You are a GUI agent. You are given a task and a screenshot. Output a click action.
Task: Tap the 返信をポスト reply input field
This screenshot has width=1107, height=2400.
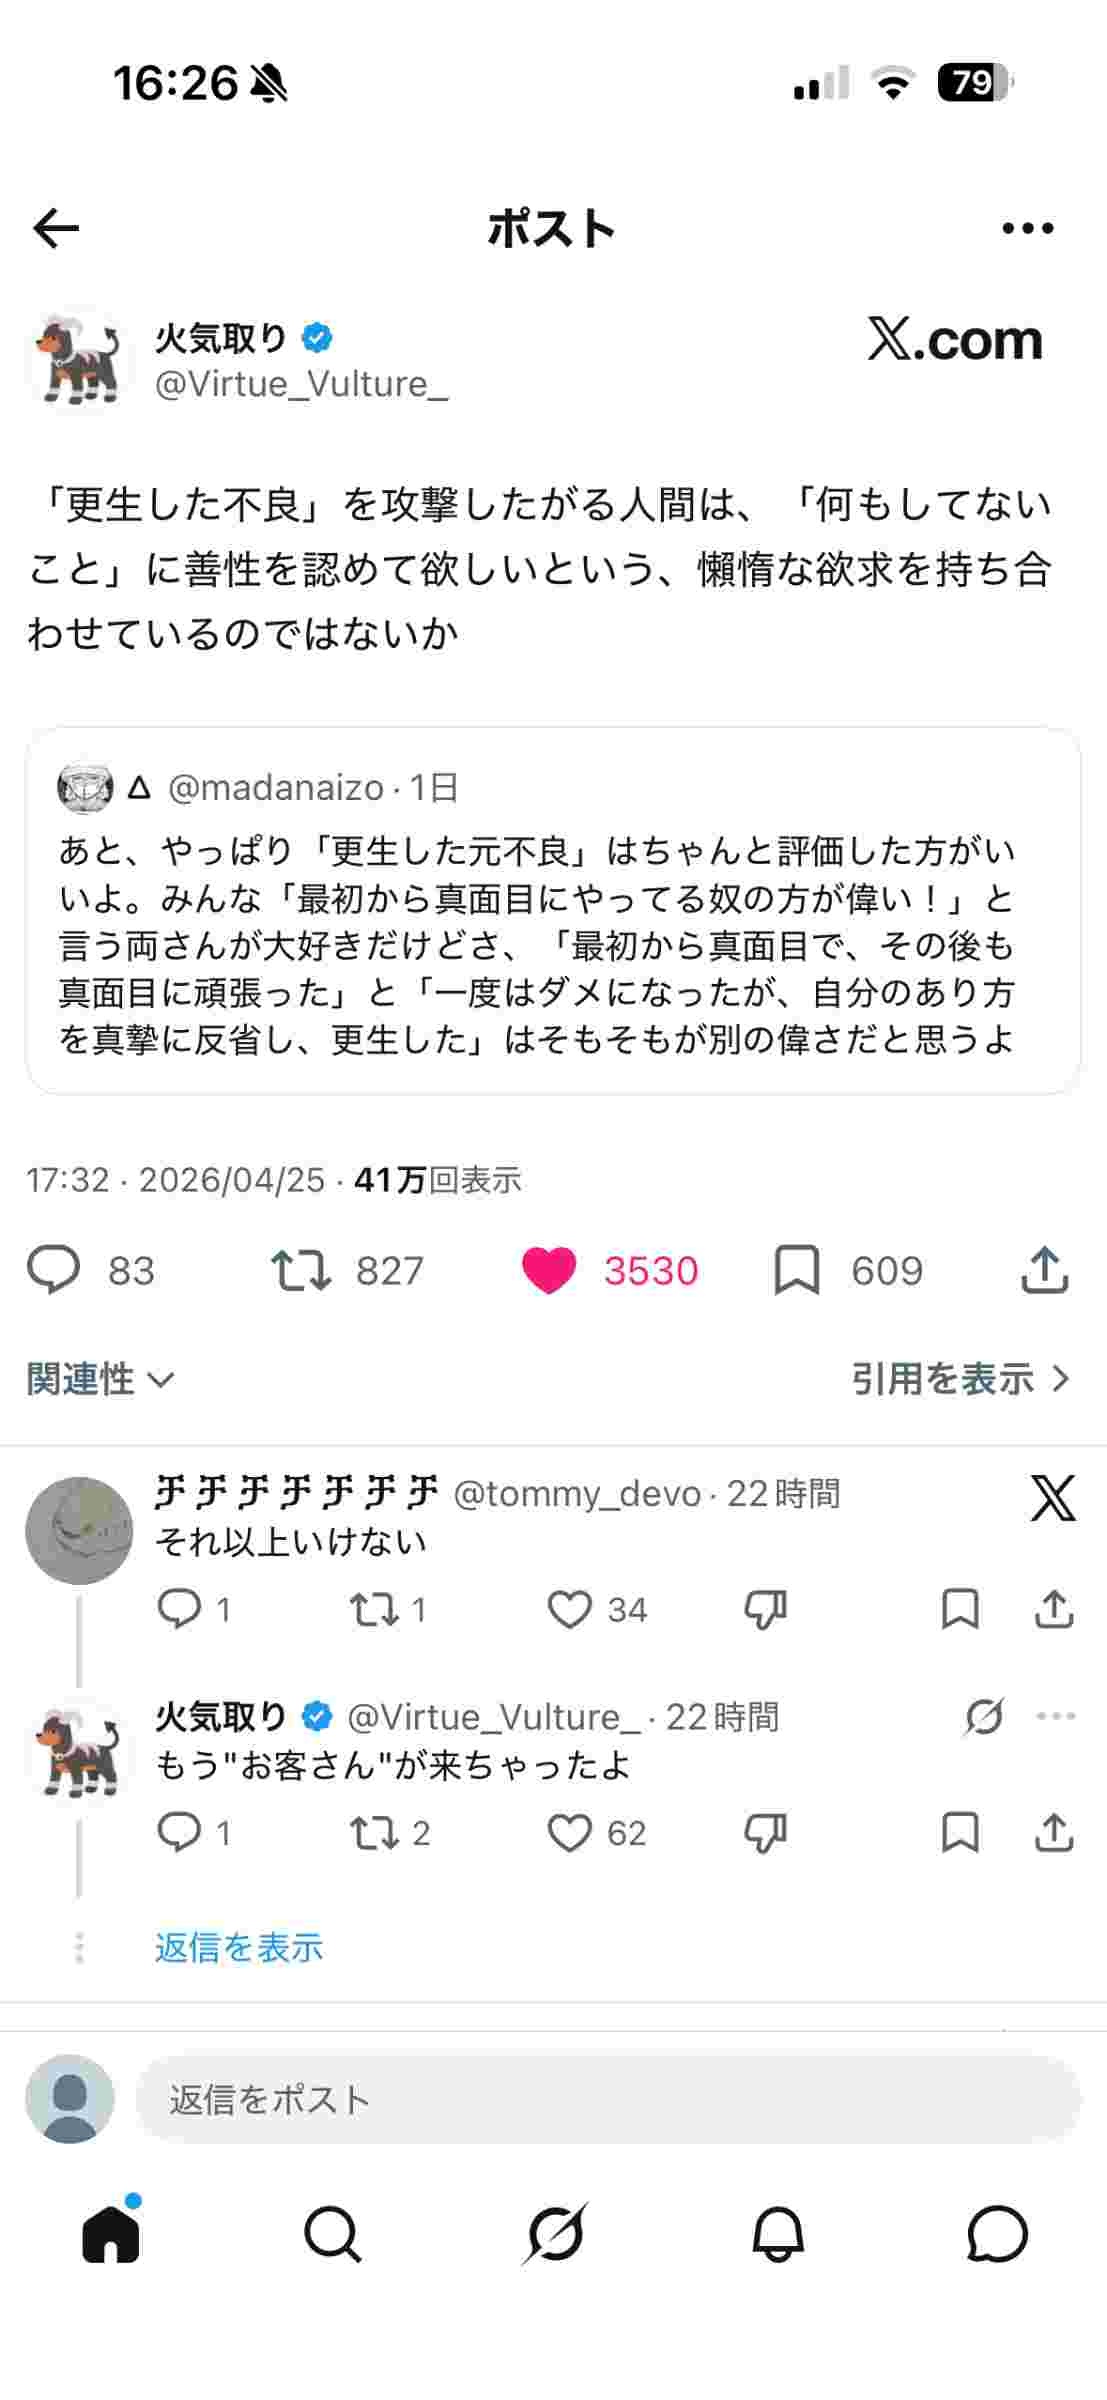coord(608,2099)
